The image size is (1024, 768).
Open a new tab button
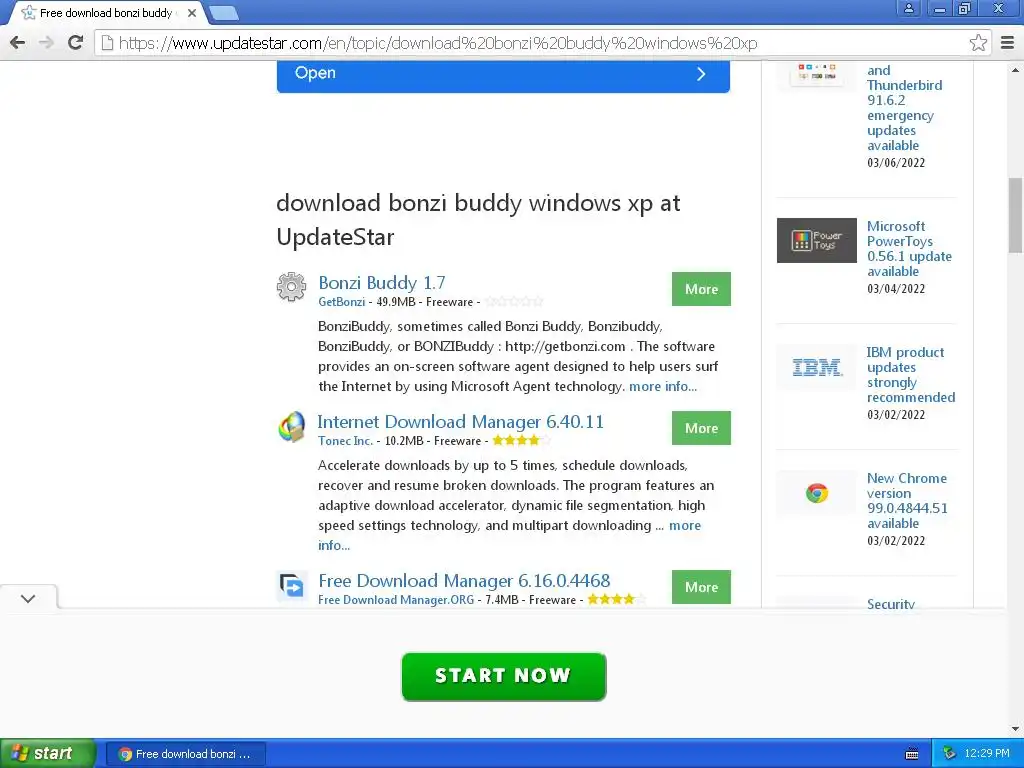tap(224, 13)
